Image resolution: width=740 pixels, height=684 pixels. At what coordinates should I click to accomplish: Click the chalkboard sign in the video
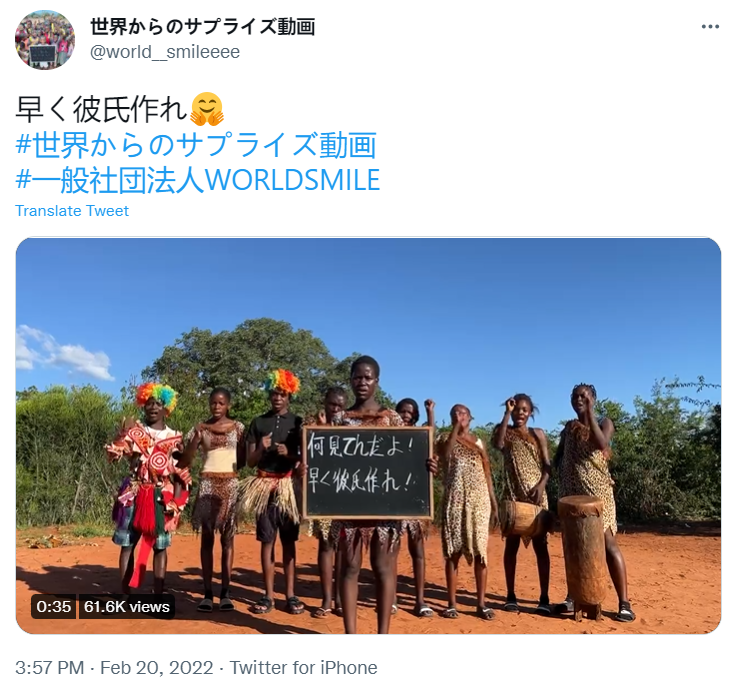(x=368, y=473)
